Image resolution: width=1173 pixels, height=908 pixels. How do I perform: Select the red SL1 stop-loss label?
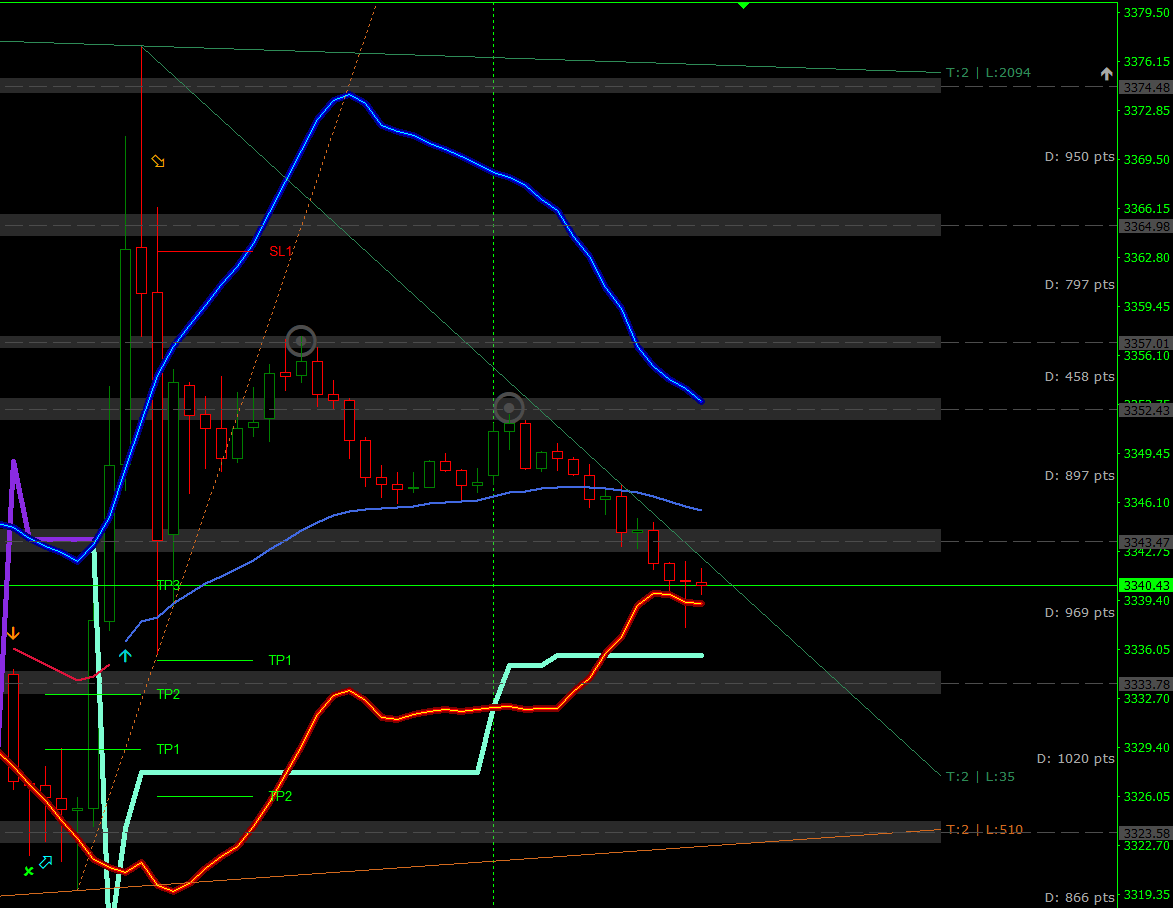click(x=281, y=251)
